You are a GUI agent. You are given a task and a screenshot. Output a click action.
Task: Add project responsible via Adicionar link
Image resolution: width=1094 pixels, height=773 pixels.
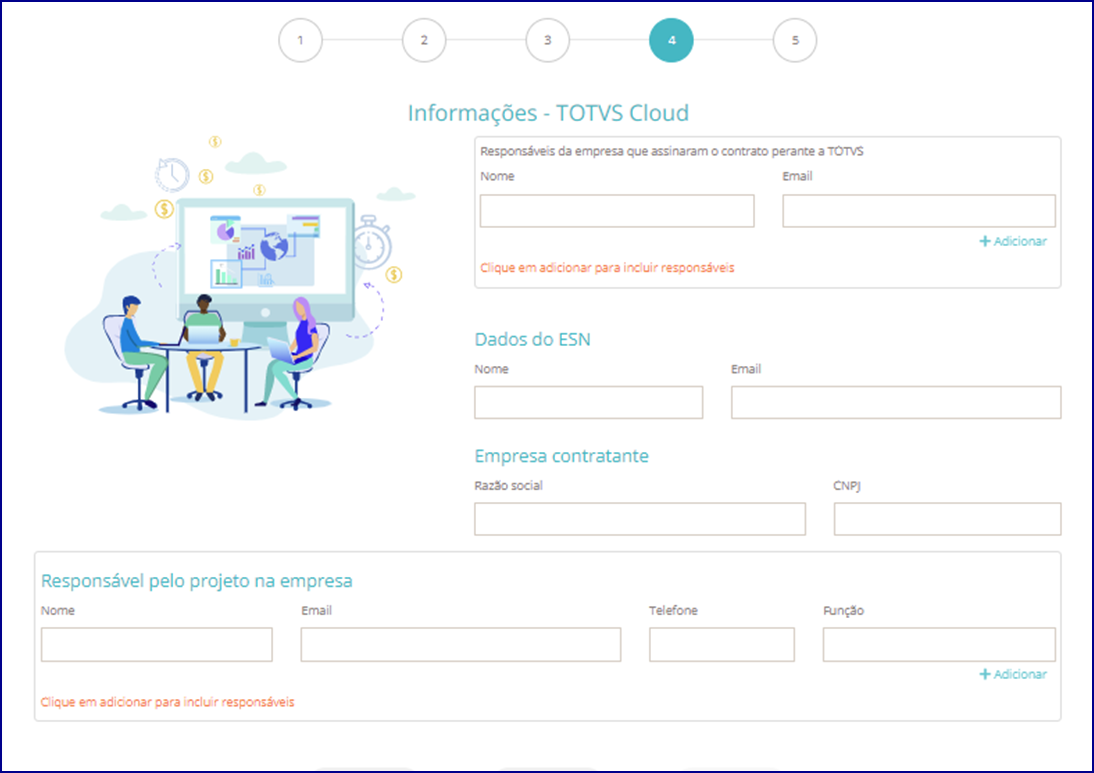tap(1013, 675)
